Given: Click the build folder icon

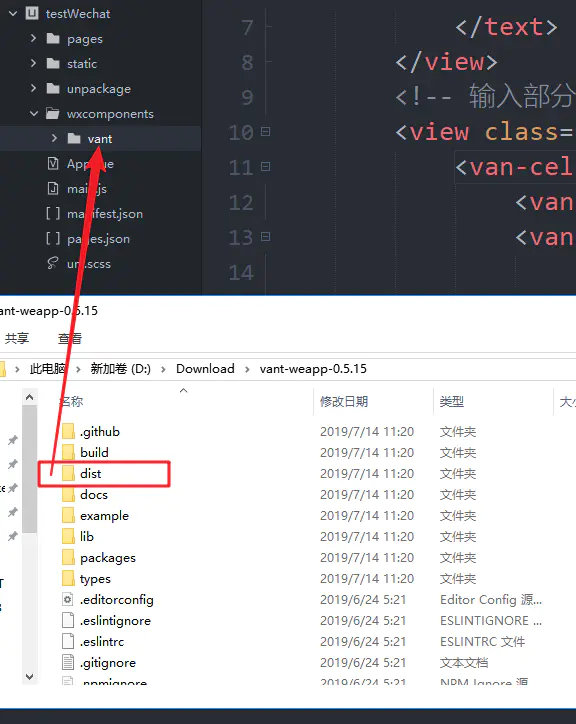Looking at the screenshot, I should (68, 452).
